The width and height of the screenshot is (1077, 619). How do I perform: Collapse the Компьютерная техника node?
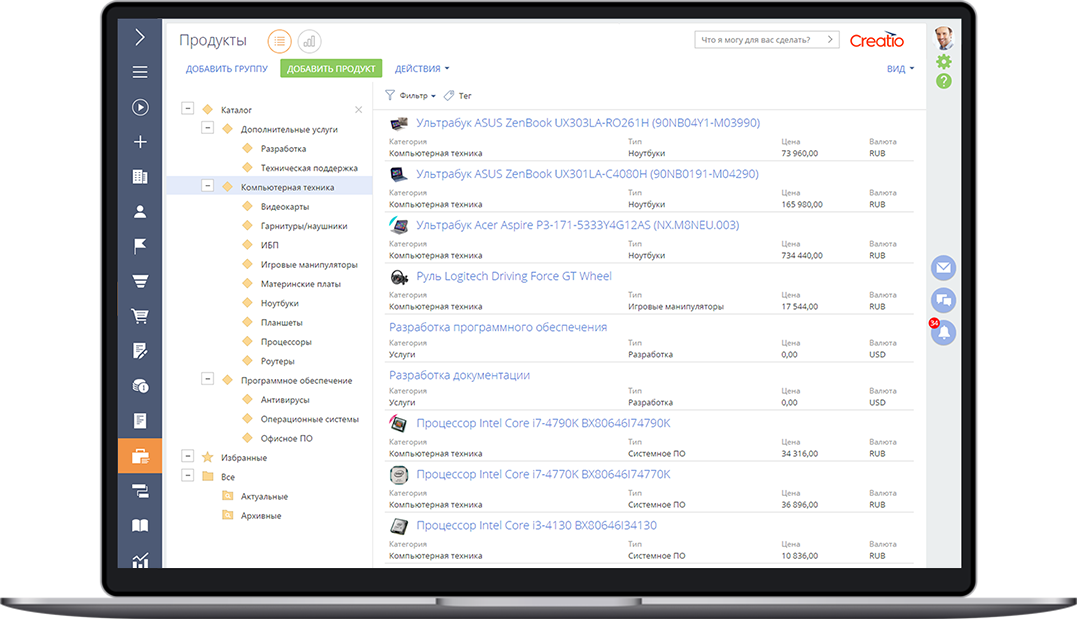point(207,185)
